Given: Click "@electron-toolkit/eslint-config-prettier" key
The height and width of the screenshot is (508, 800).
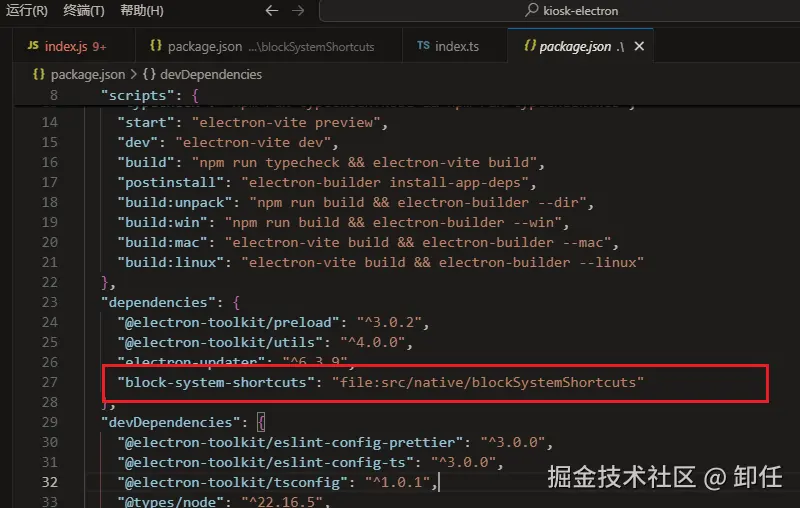Looking at the screenshot, I should pyautogui.click(x=290, y=442).
